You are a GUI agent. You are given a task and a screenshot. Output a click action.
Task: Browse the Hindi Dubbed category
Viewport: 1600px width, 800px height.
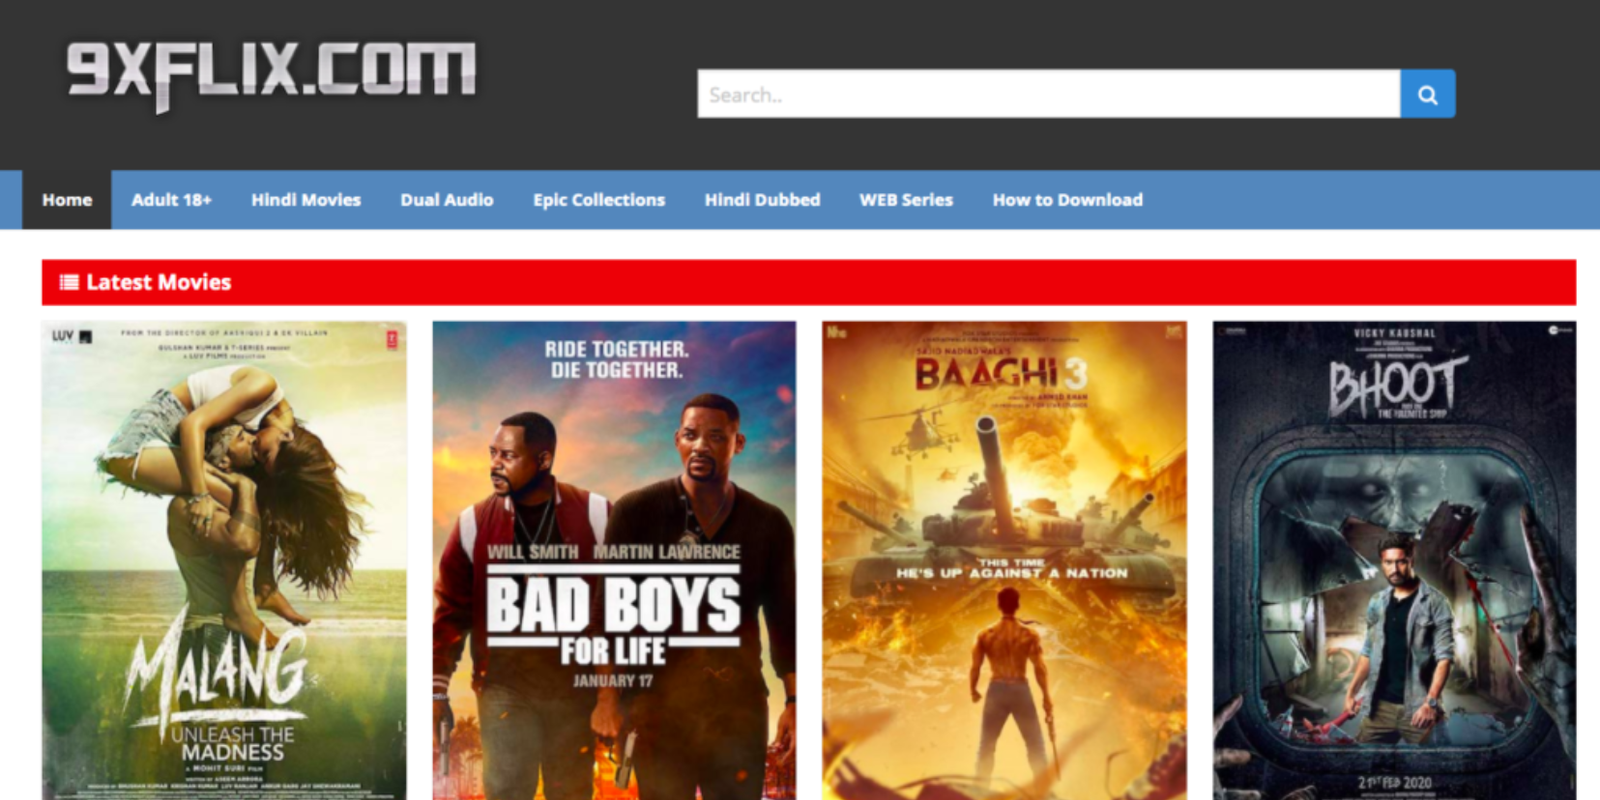[x=762, y=200]
